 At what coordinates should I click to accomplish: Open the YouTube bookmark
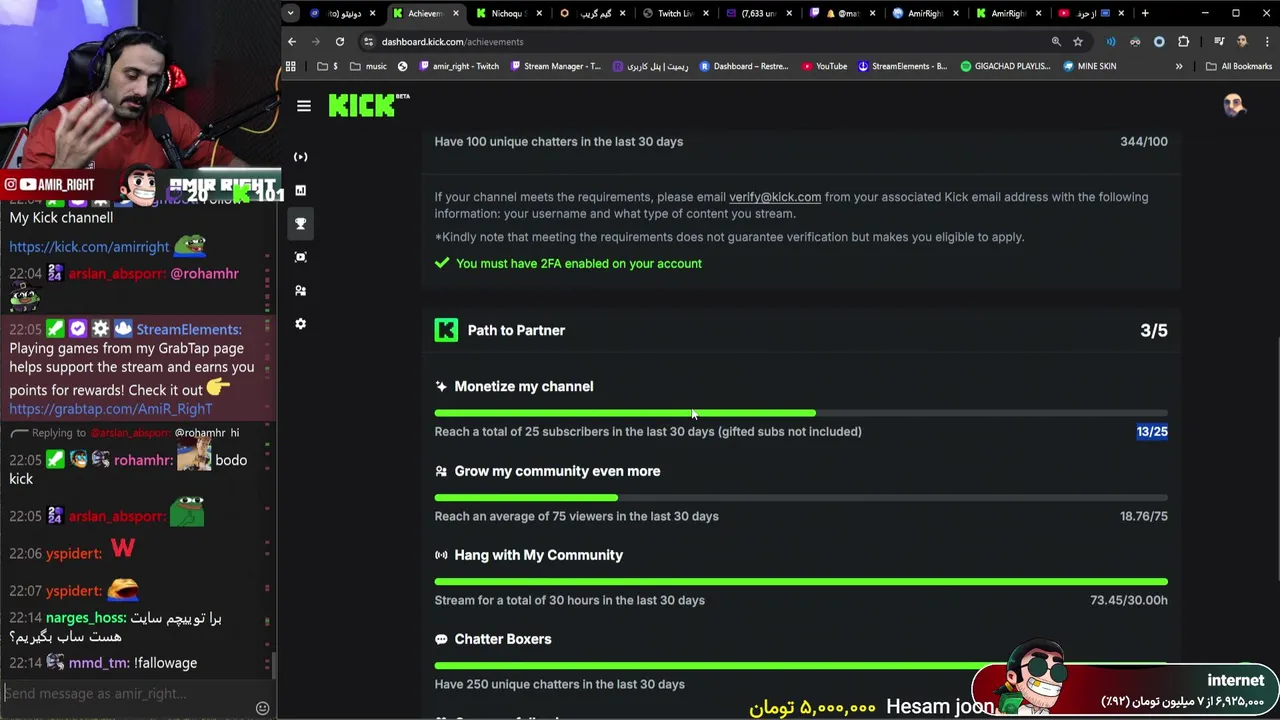tap(823, 66)
